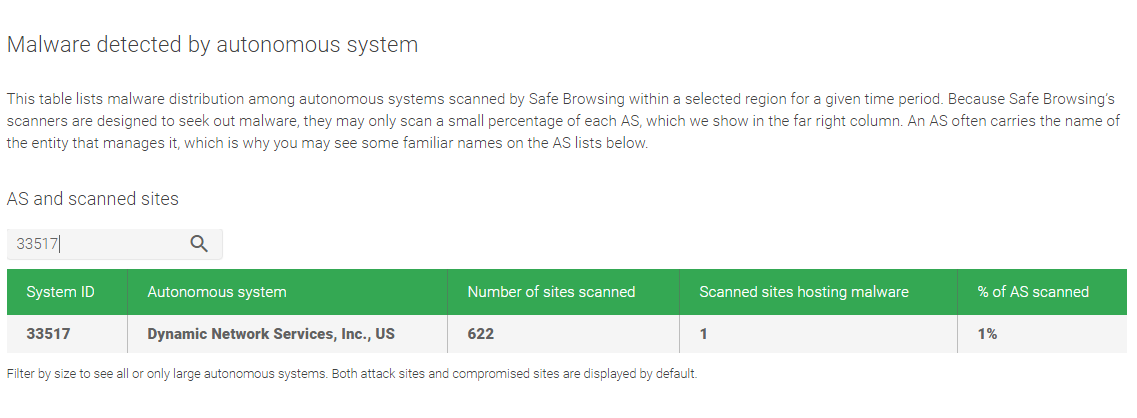Select the 33517 System ID cell

(x=48, y=334)
